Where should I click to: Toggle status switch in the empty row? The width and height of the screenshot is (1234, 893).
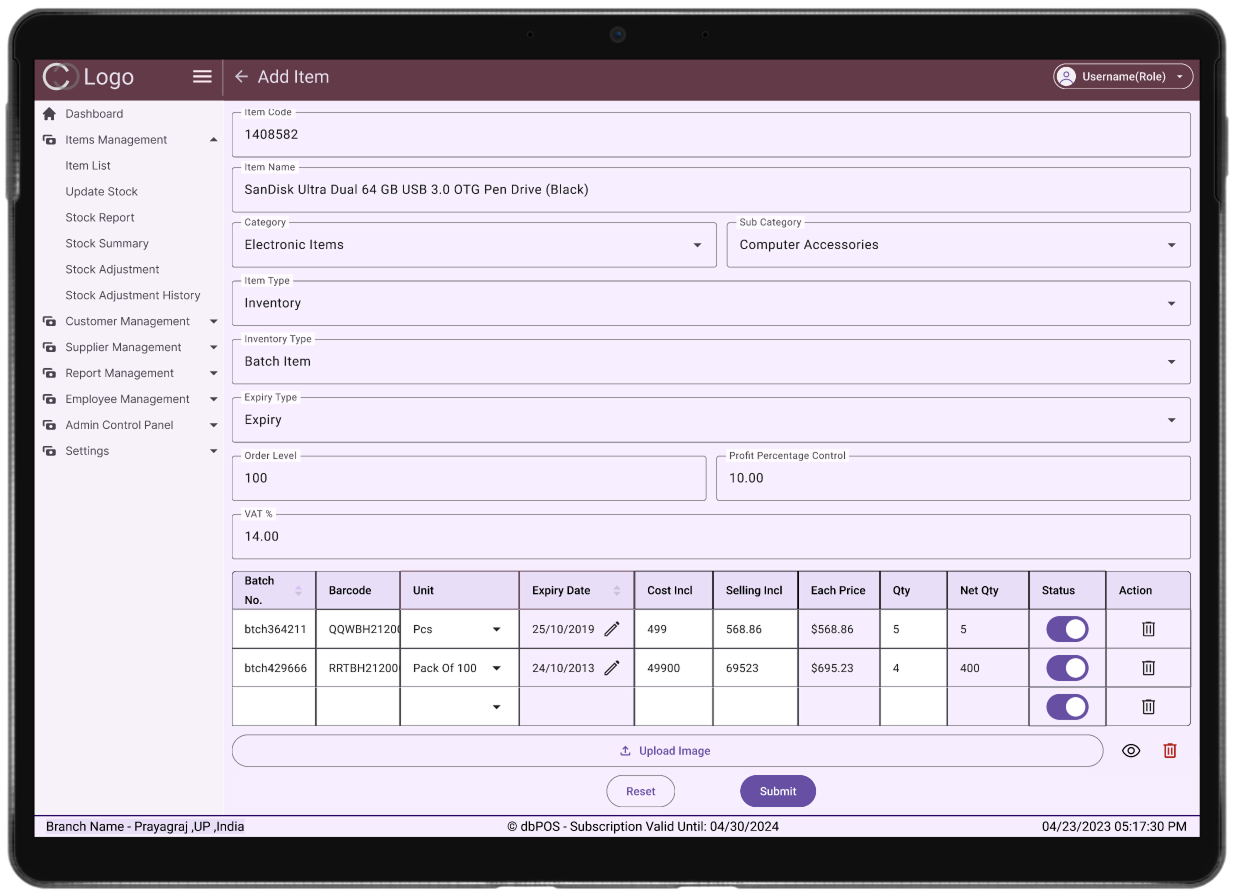coord(1067,707)
